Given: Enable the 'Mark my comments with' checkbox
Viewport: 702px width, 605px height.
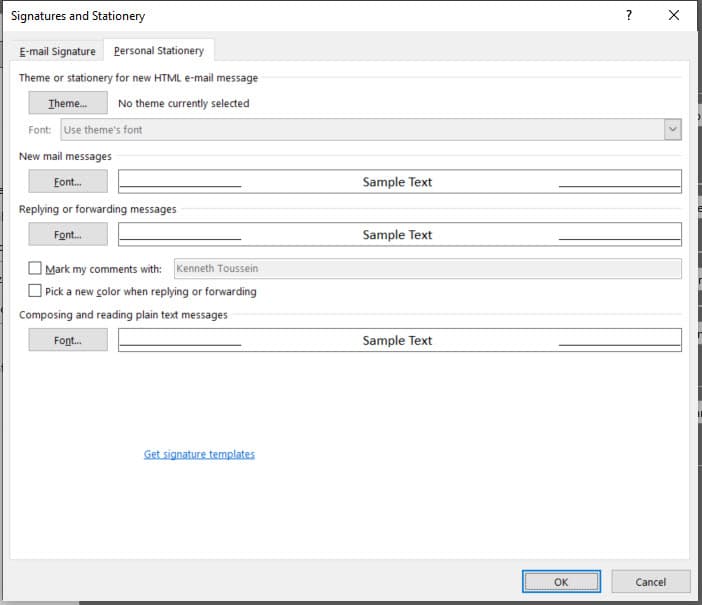Looking at the screenshot, I should click(x=36, y=269).
